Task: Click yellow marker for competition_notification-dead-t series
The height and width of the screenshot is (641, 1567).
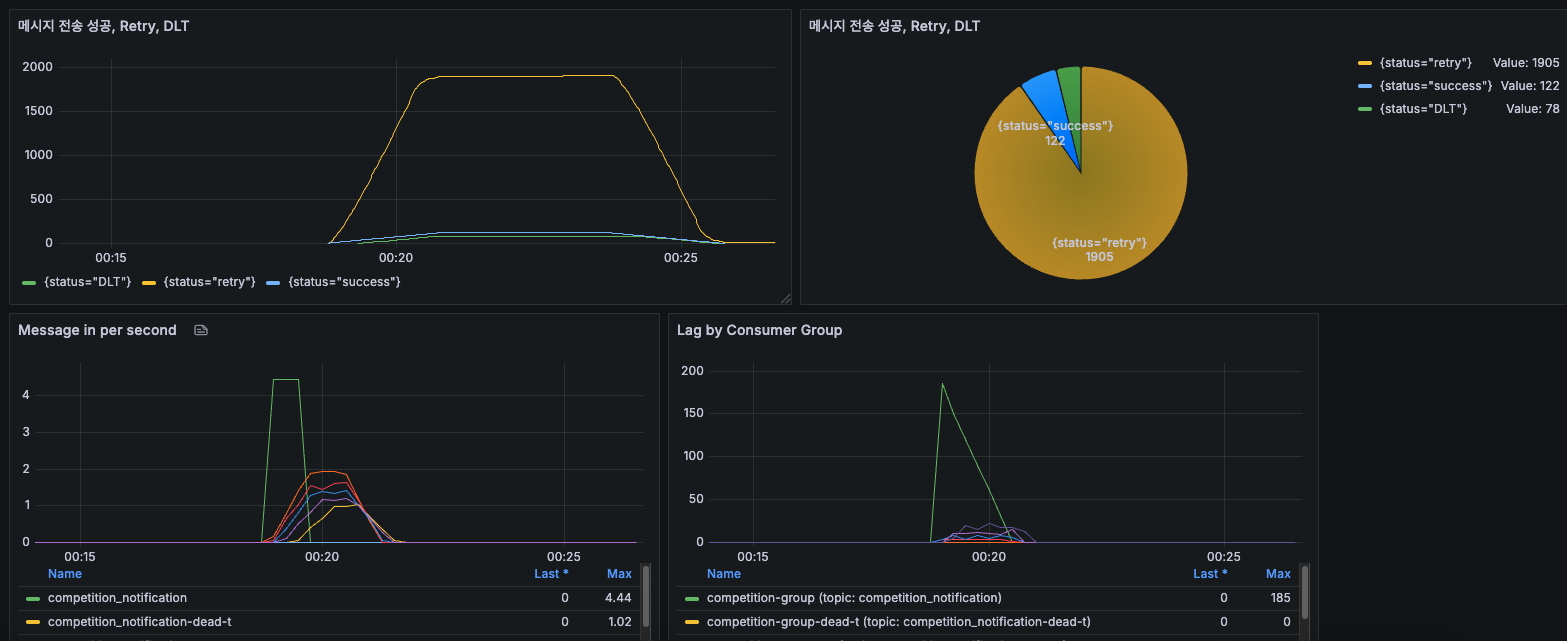Action: 33,622
